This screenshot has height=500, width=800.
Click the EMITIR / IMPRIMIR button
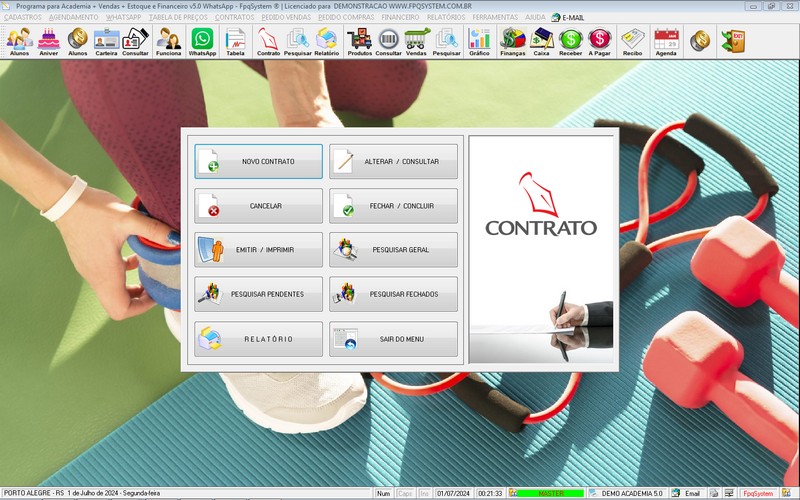point(259,250)
